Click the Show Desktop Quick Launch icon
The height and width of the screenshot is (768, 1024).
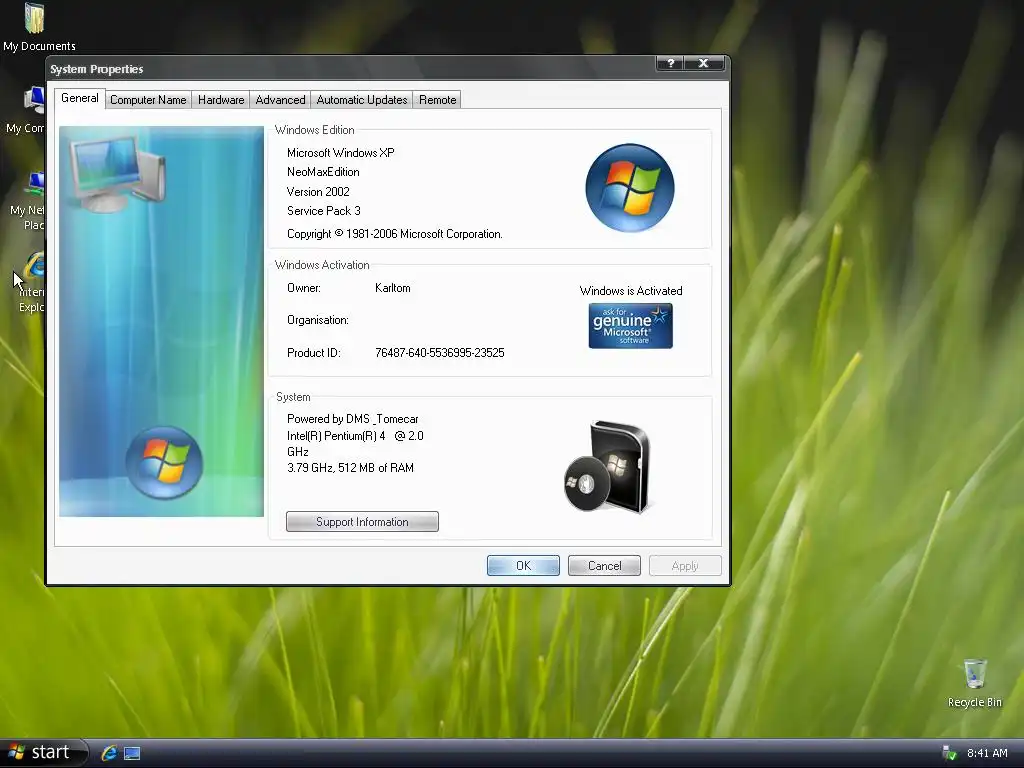pyautogui.click(x=132, y=754)
